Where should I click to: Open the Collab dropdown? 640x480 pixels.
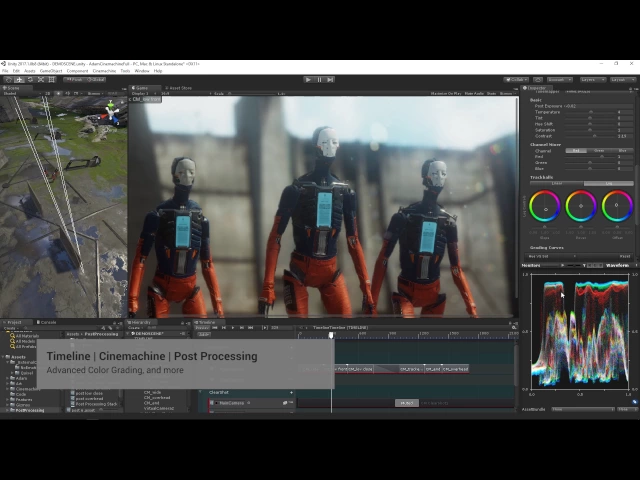(516, 80)
